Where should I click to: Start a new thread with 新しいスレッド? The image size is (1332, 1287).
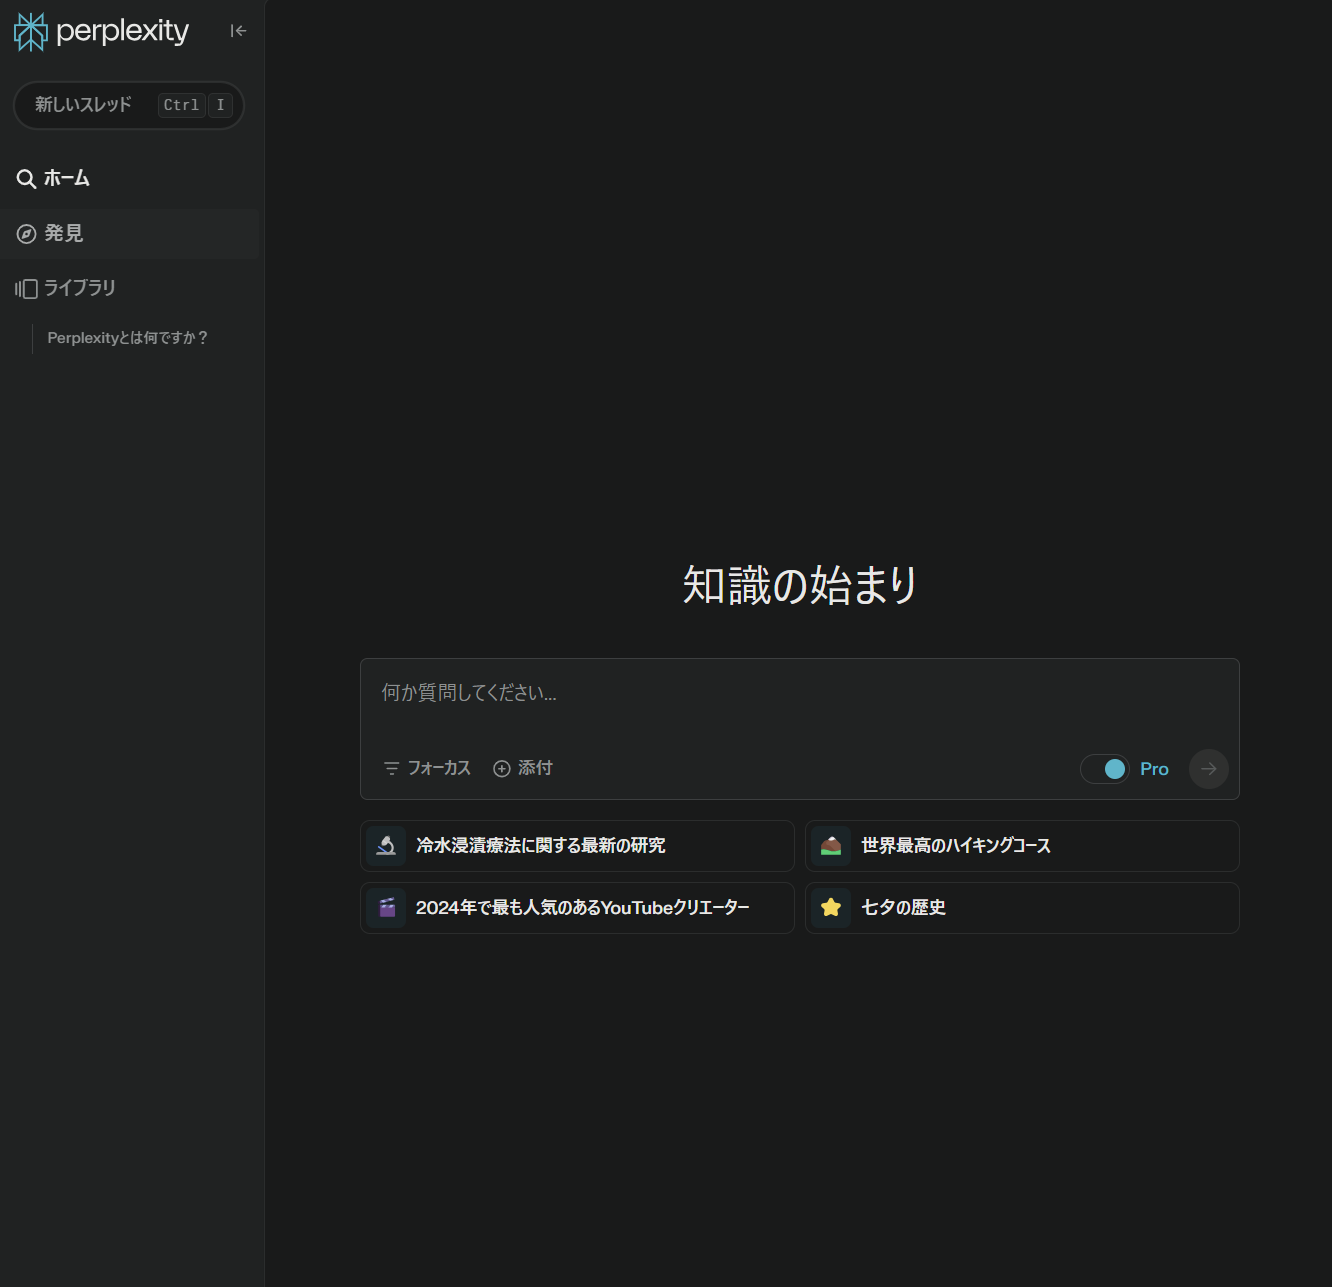[129, 105]
